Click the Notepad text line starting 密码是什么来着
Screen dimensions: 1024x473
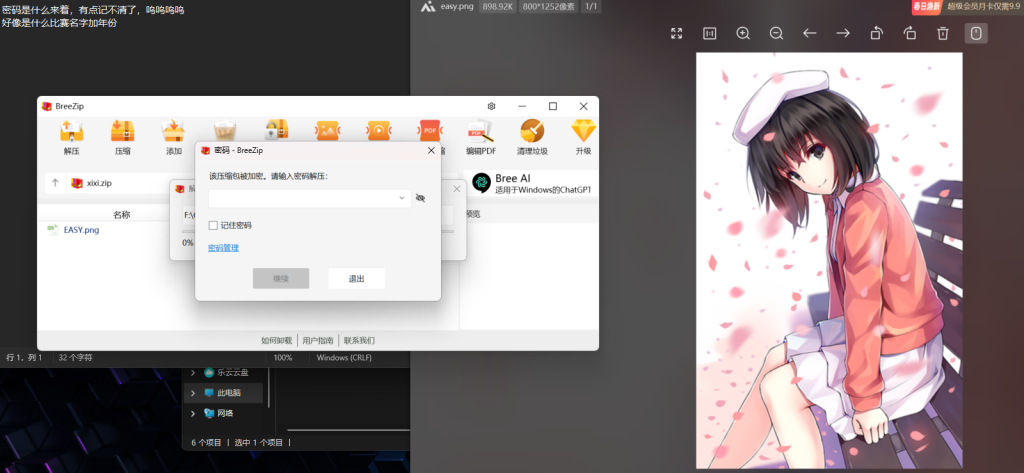(93, 10)
